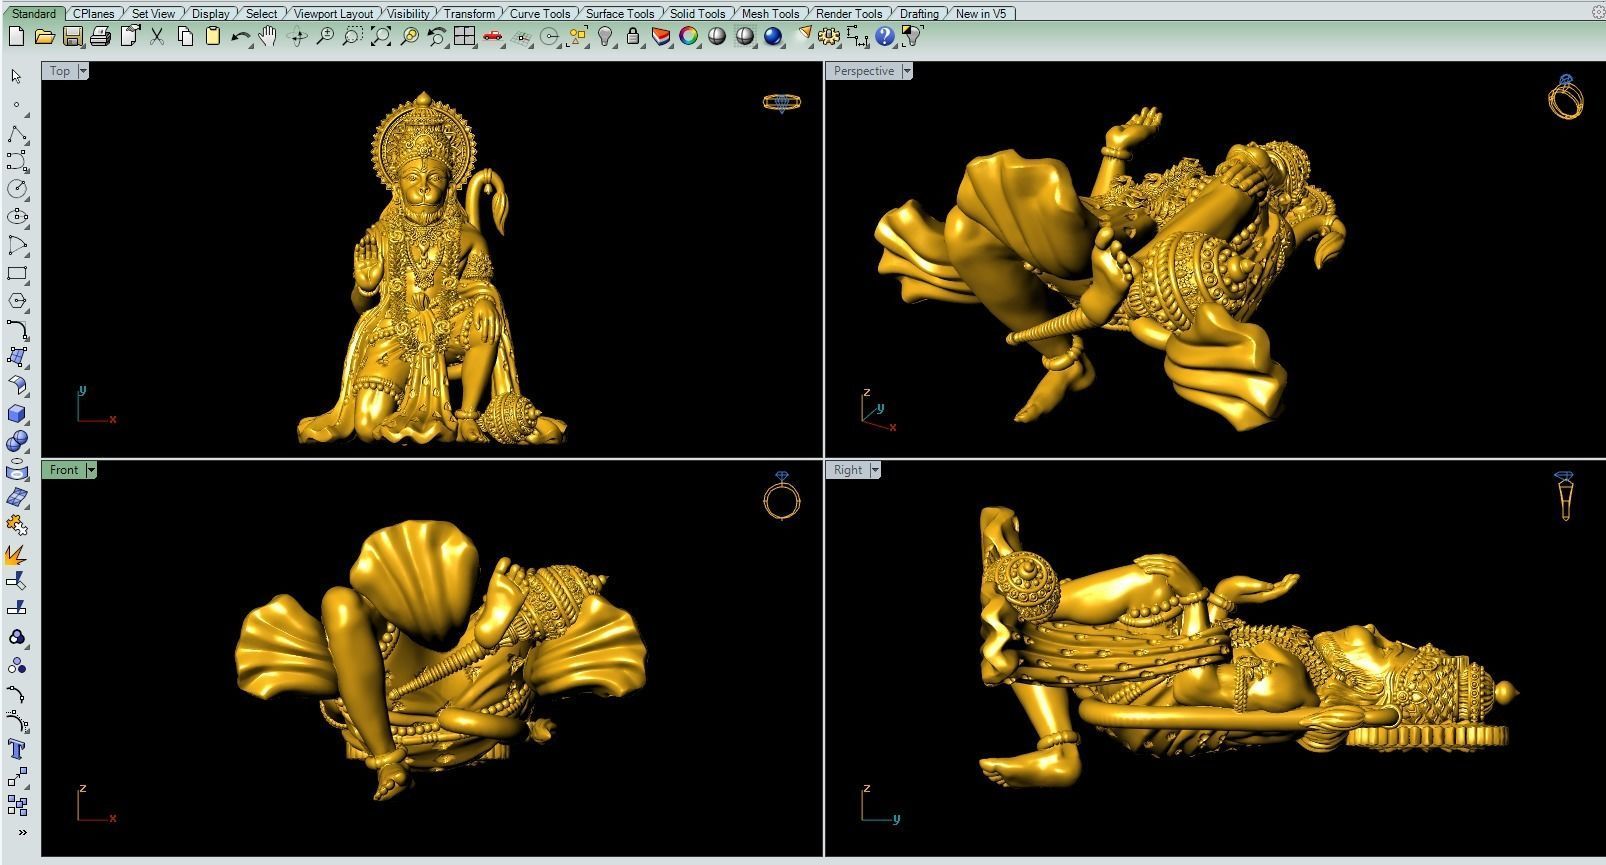The width and height of the screenshot is (1606, 865).
Task: Open the Edit Layers icon
Action: (661, 36)
